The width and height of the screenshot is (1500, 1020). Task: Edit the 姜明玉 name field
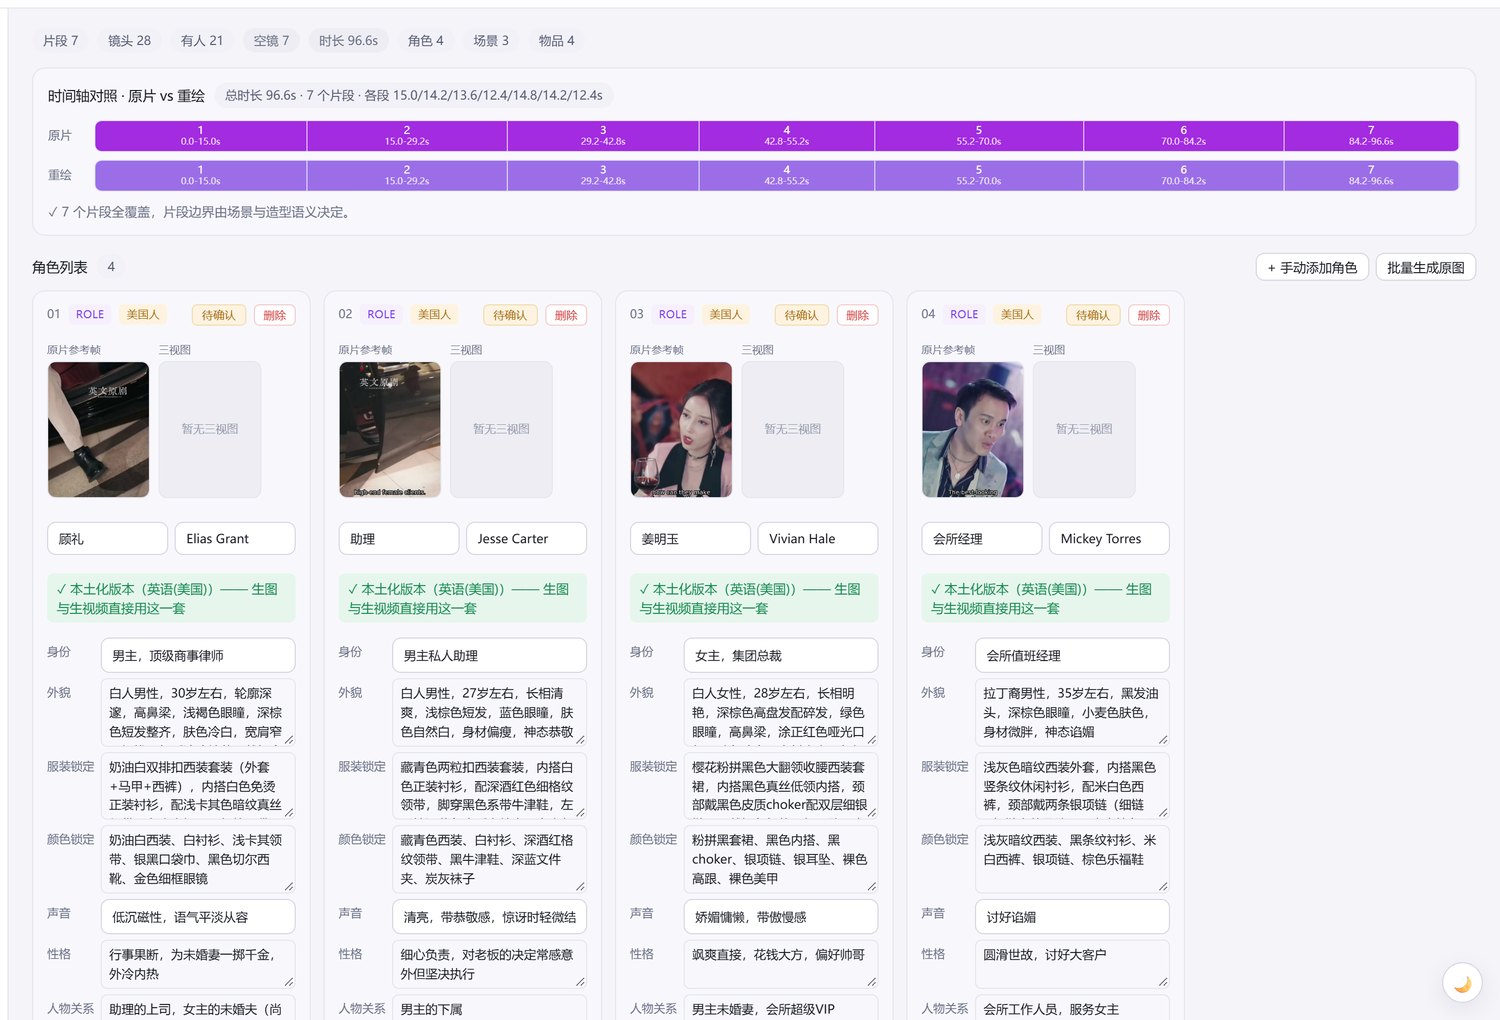(x=690, y=538)
